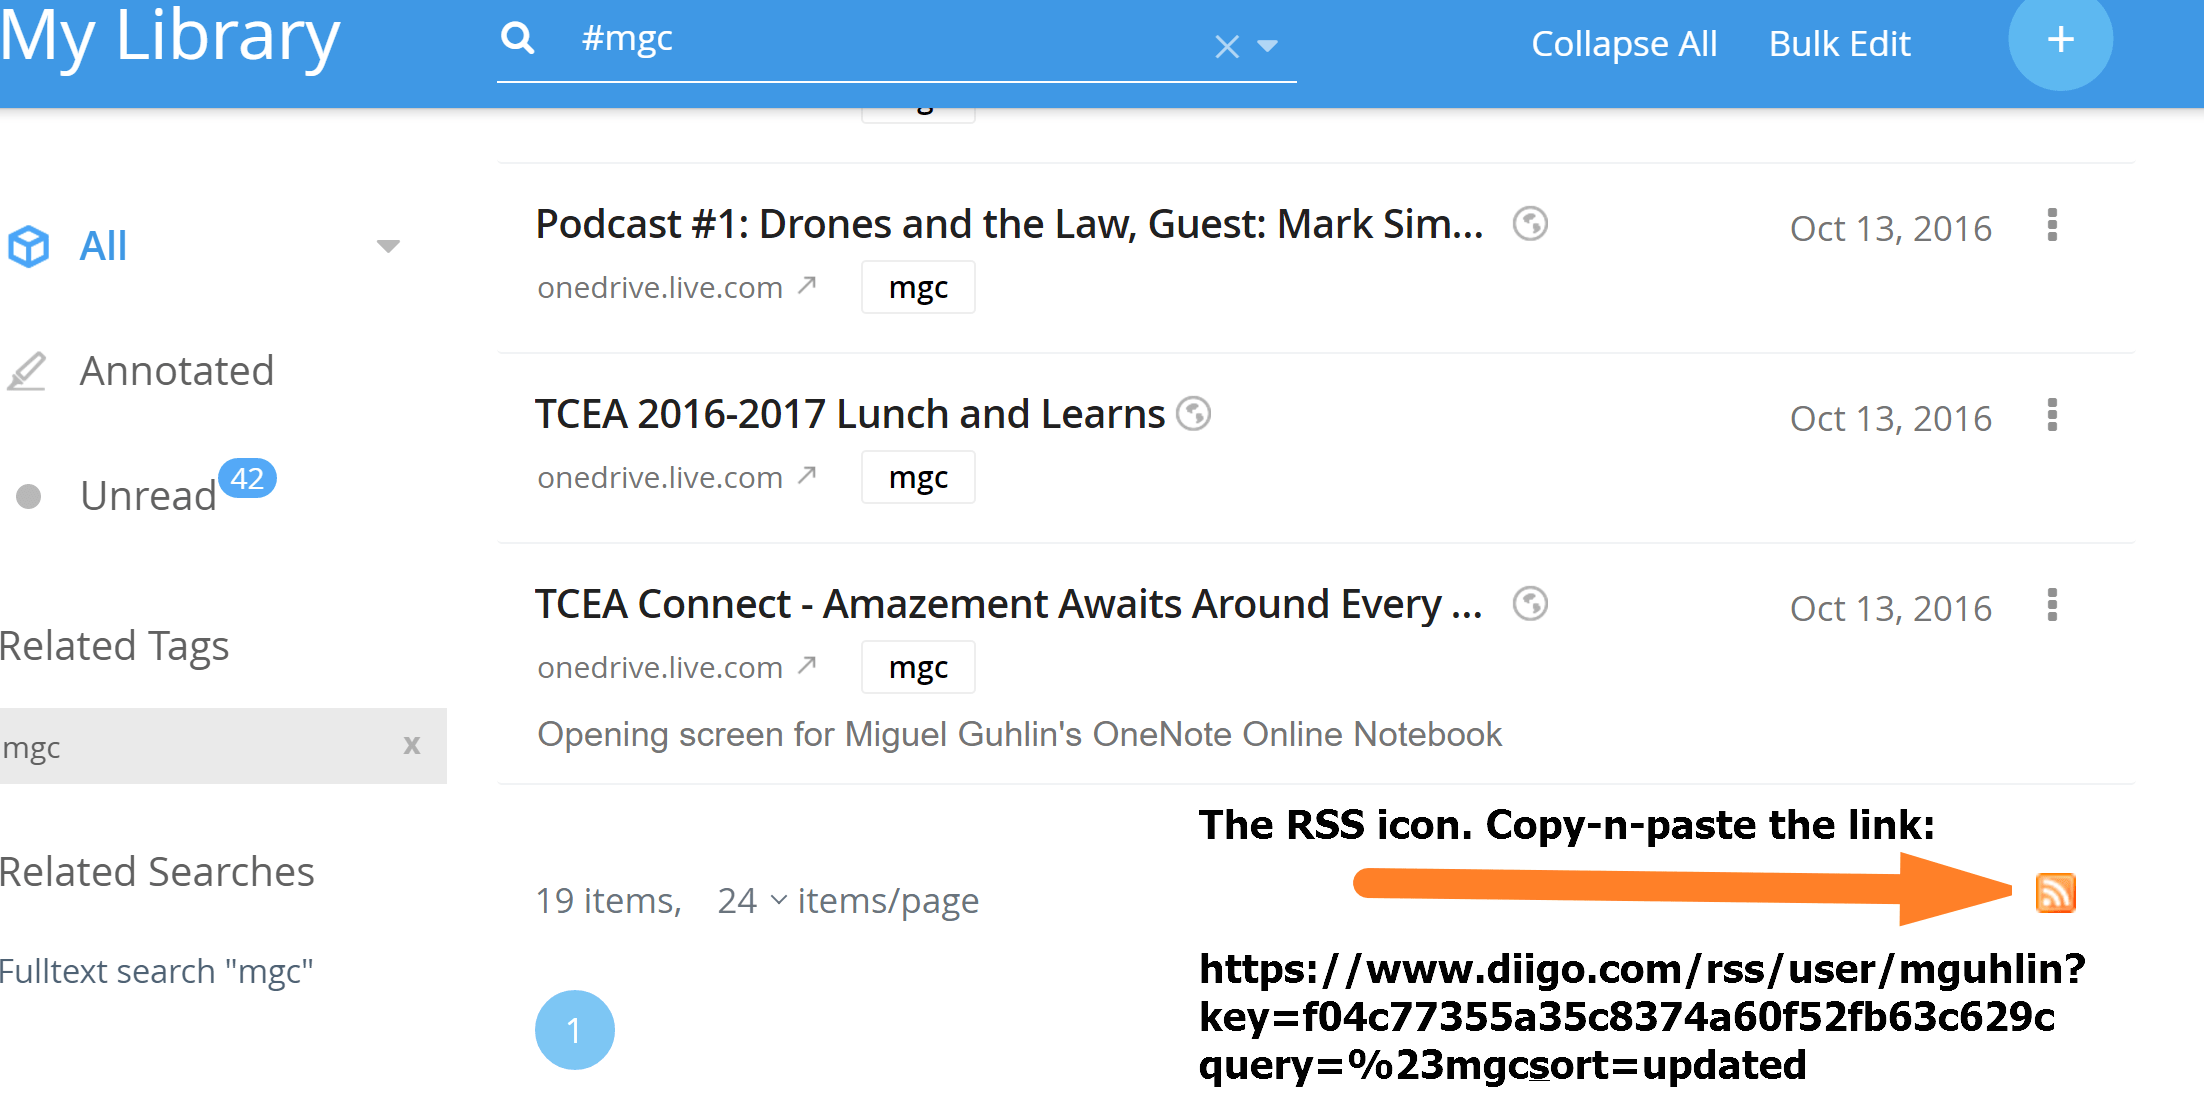
Task: Click the 19 items count text
Action: (x=608, y=901)
